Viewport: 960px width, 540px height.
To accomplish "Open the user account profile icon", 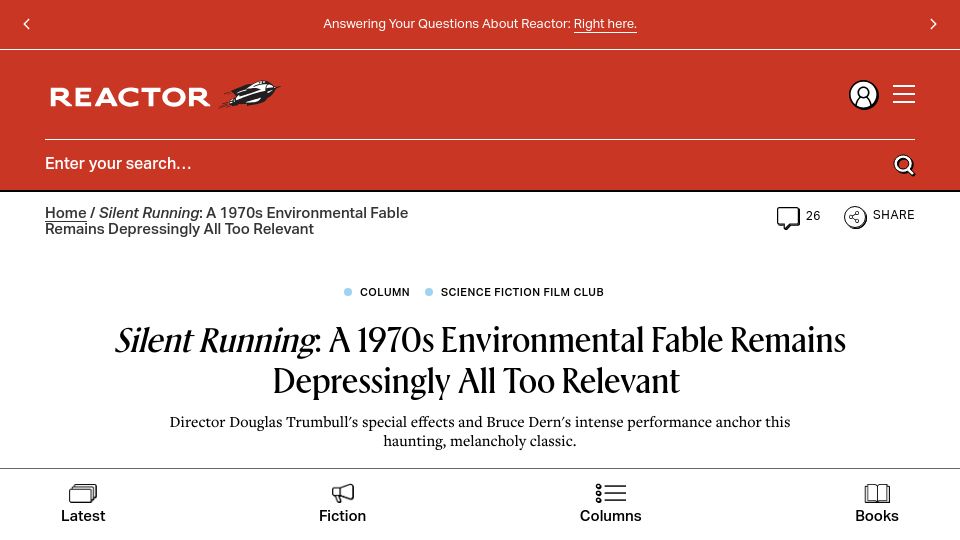I will pyautogui.click(x=863, y=95).
